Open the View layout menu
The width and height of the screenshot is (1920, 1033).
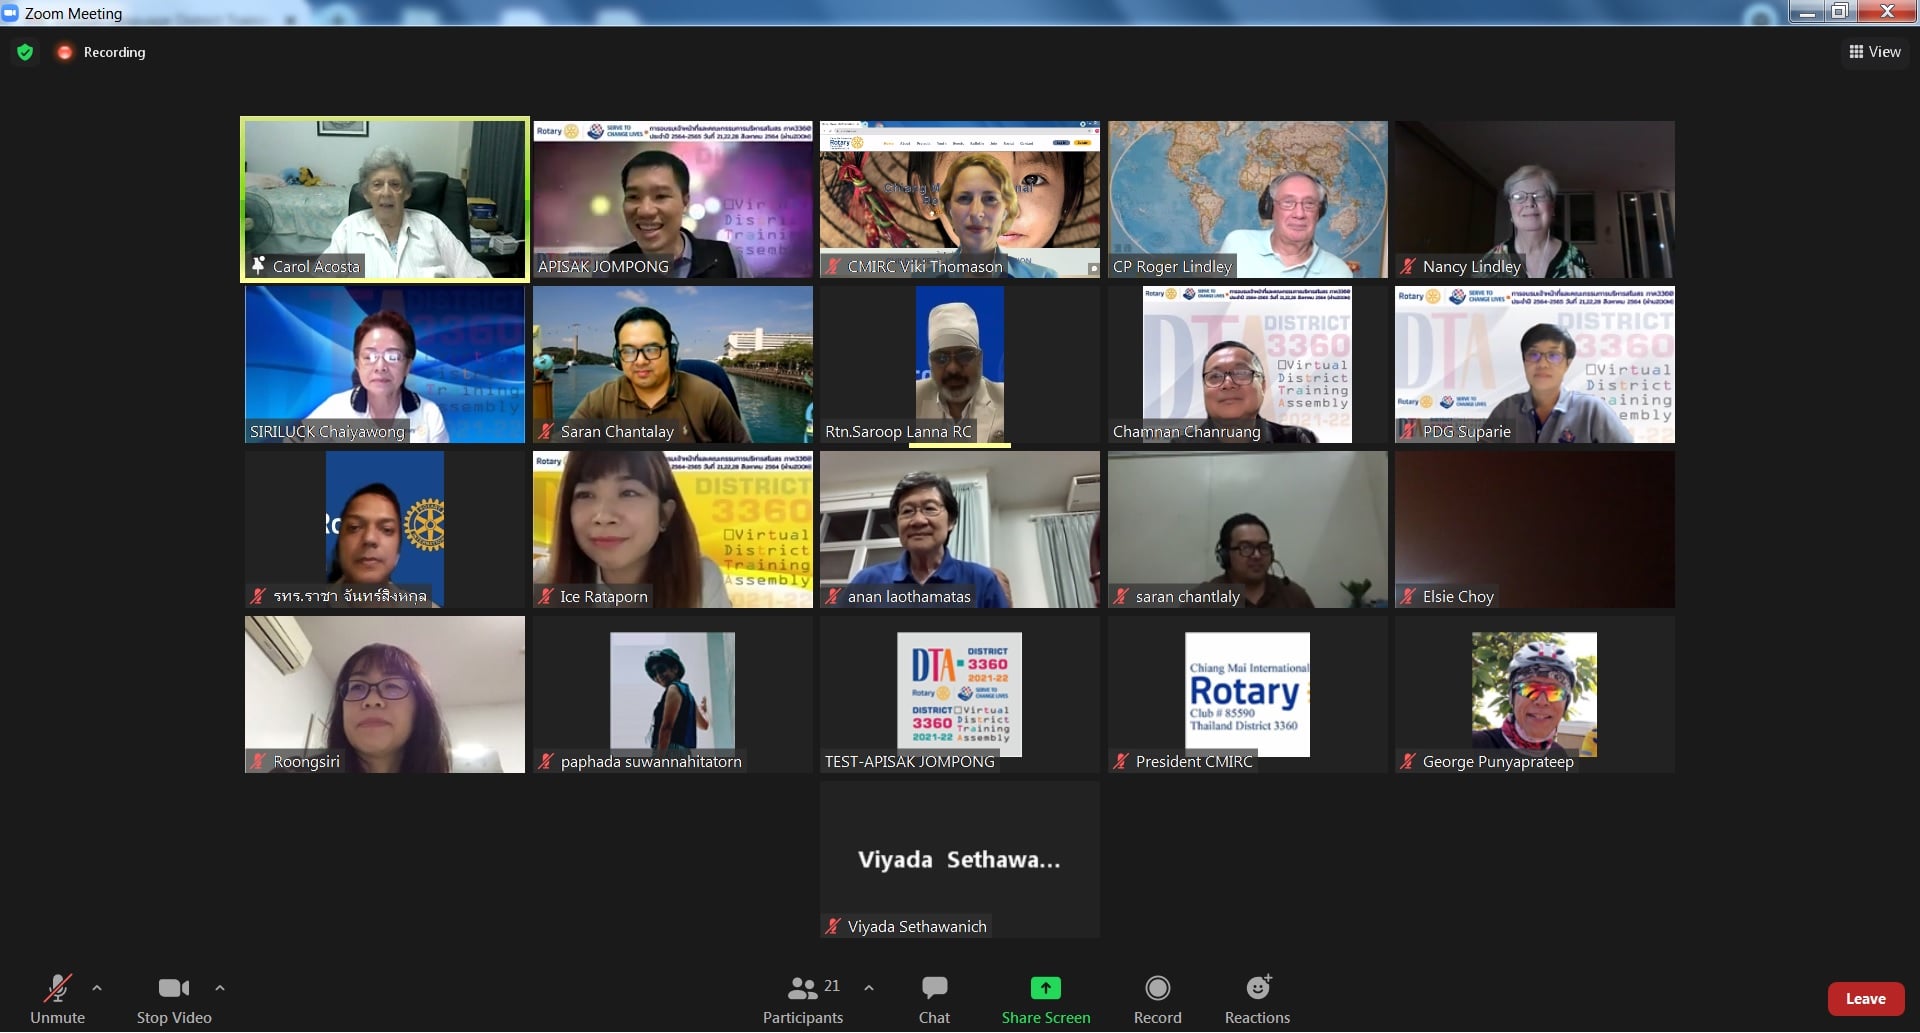pos(1874,52)
